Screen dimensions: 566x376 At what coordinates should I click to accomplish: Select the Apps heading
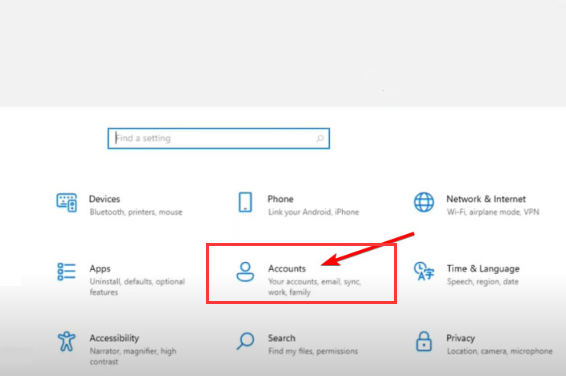100,269
